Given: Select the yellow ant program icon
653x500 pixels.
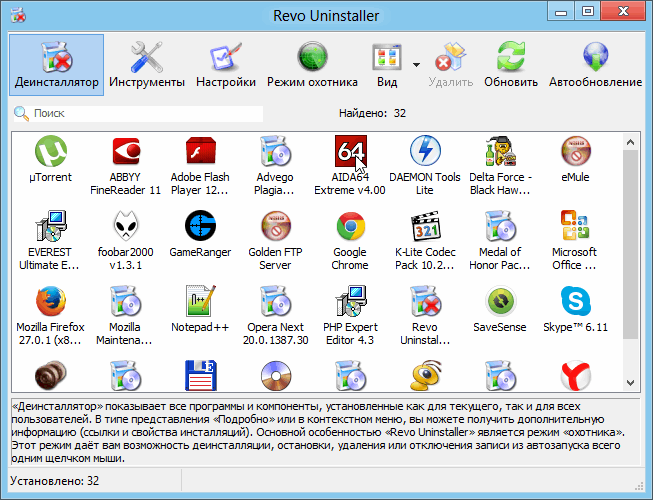Looking at the screenshot, I should coord(426,376).
